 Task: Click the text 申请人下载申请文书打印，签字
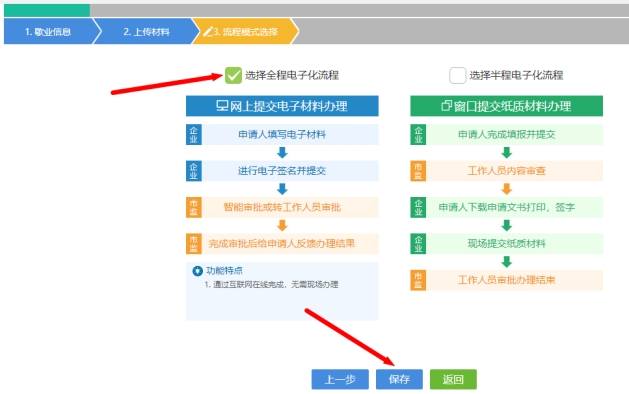tap(507, 207)
